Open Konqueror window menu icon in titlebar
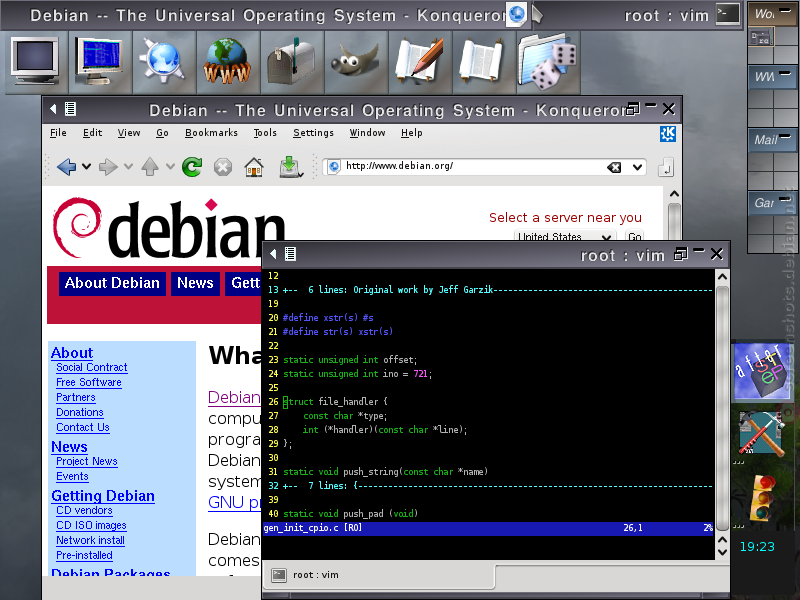Image resolution: width=800 pixels, height=600 pixels. pos(70,109)
